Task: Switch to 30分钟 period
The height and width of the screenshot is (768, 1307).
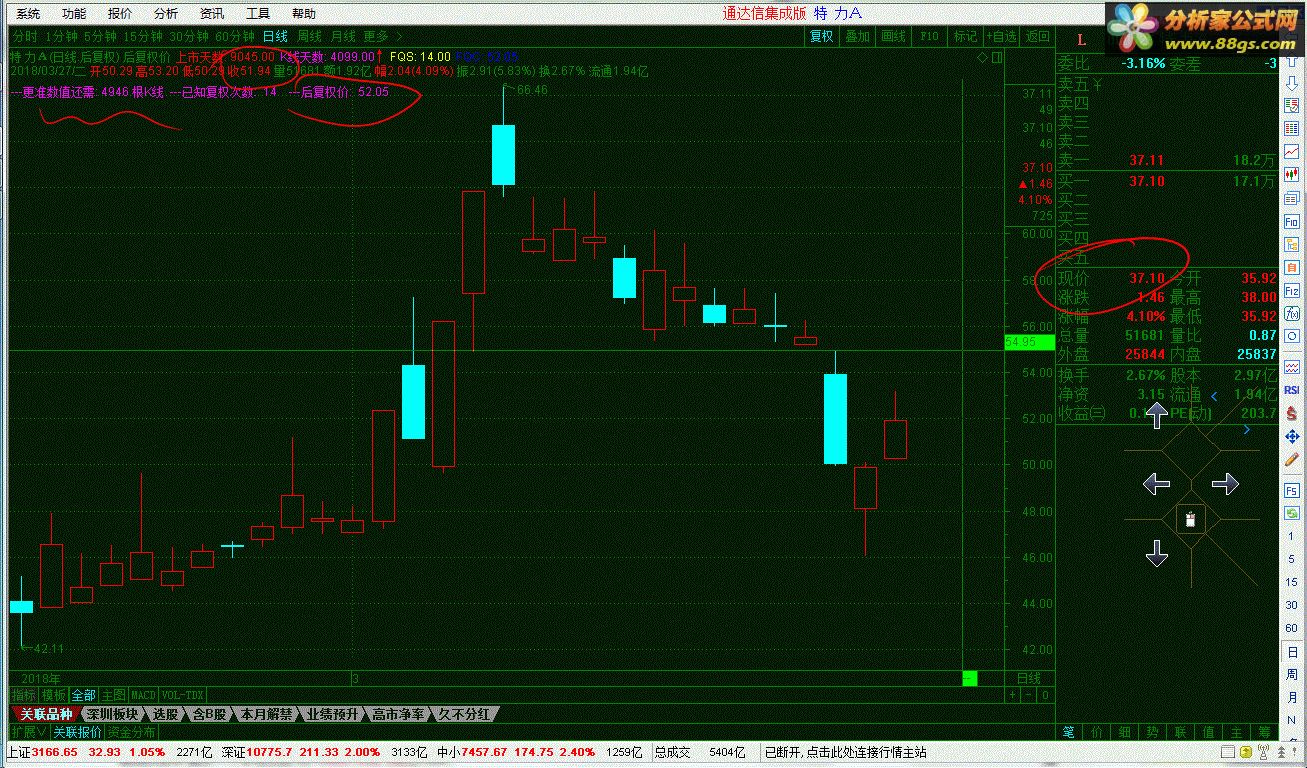Action: click(190, 36)
